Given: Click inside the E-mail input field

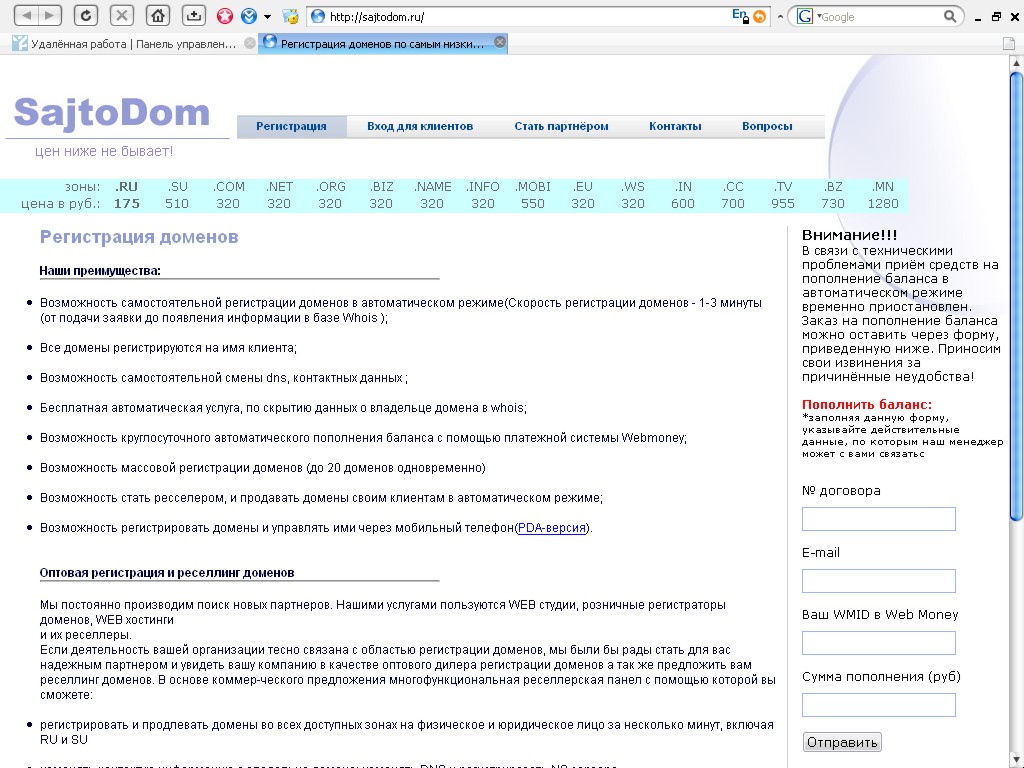Looking at the screenshot, I should tap(878, 580).
